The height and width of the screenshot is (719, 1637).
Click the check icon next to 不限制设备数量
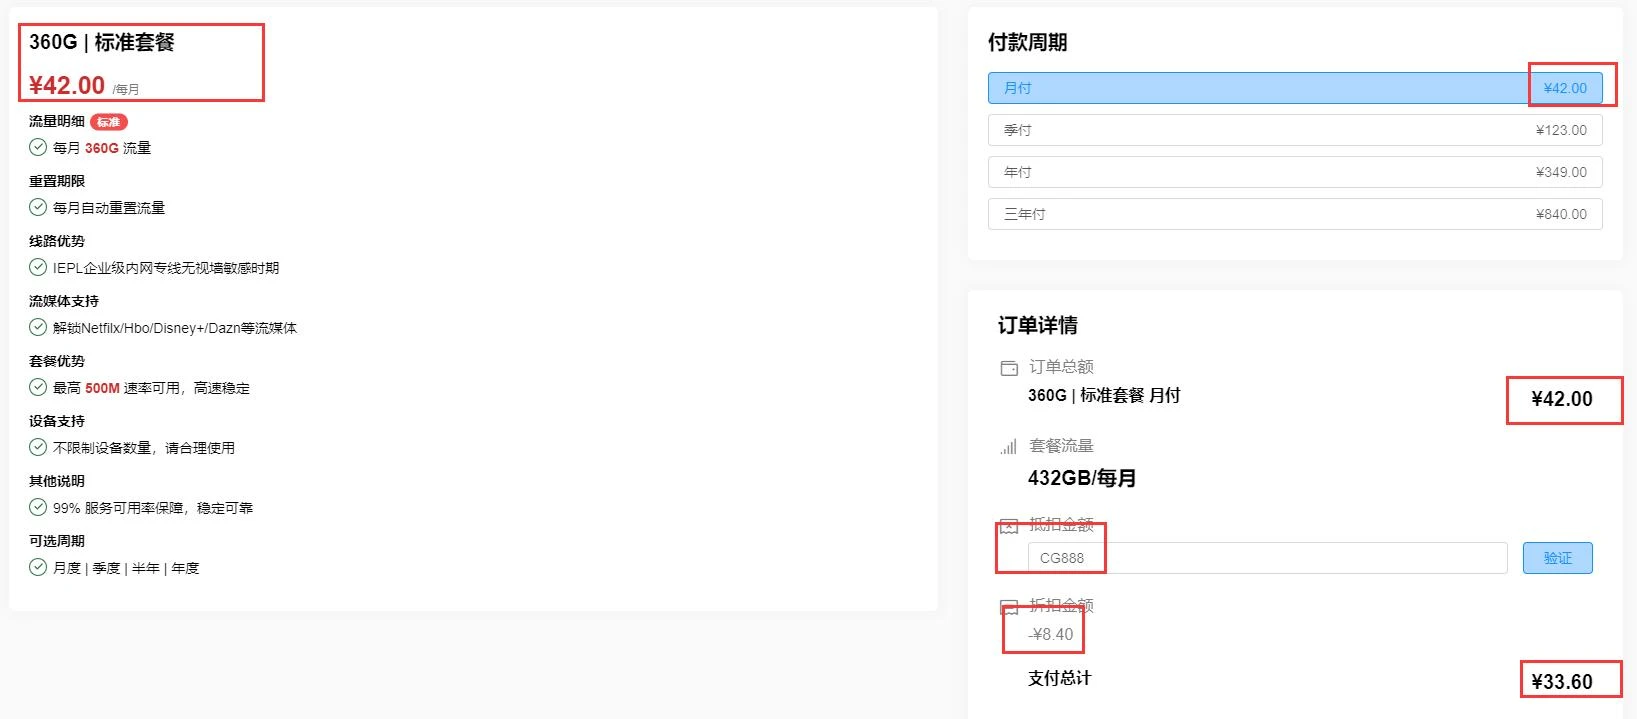(38, 447)
